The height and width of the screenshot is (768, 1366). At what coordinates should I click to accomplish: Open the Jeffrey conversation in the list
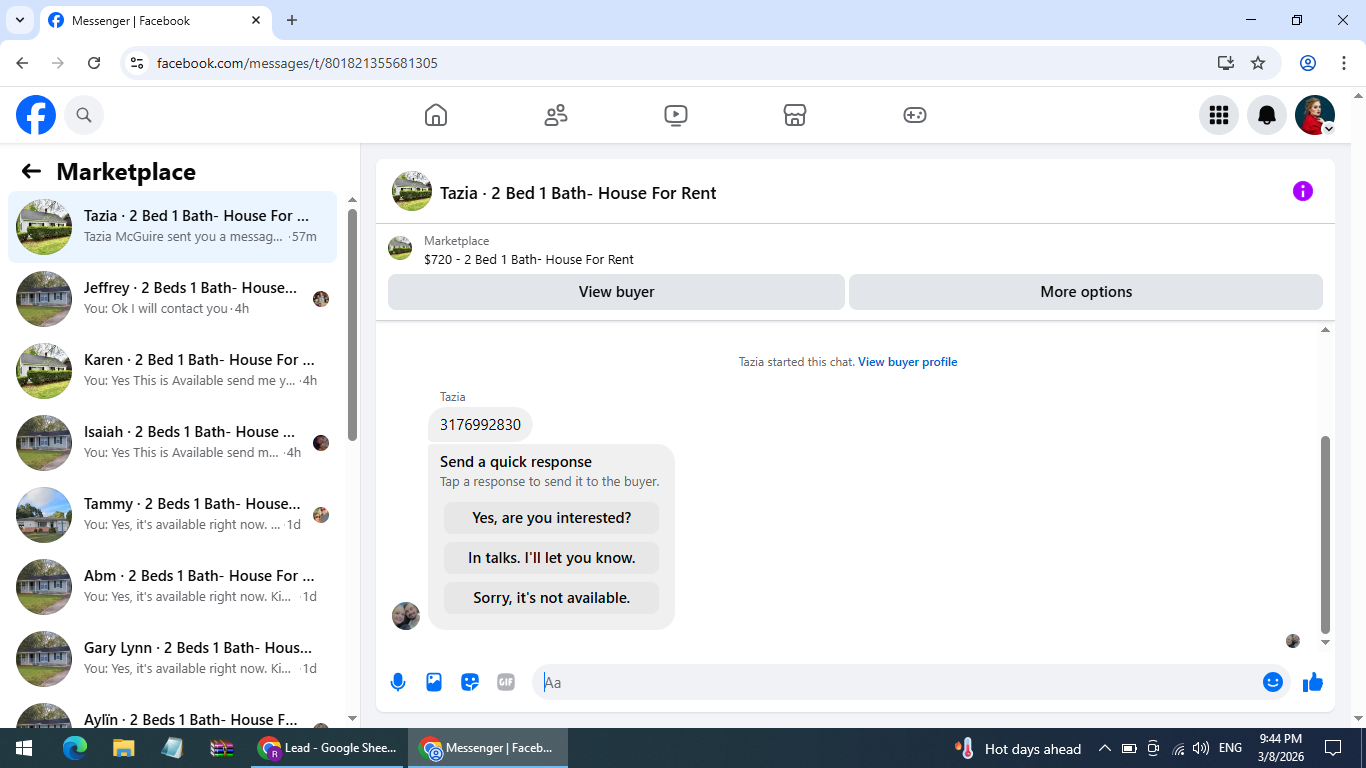point(173,299)
